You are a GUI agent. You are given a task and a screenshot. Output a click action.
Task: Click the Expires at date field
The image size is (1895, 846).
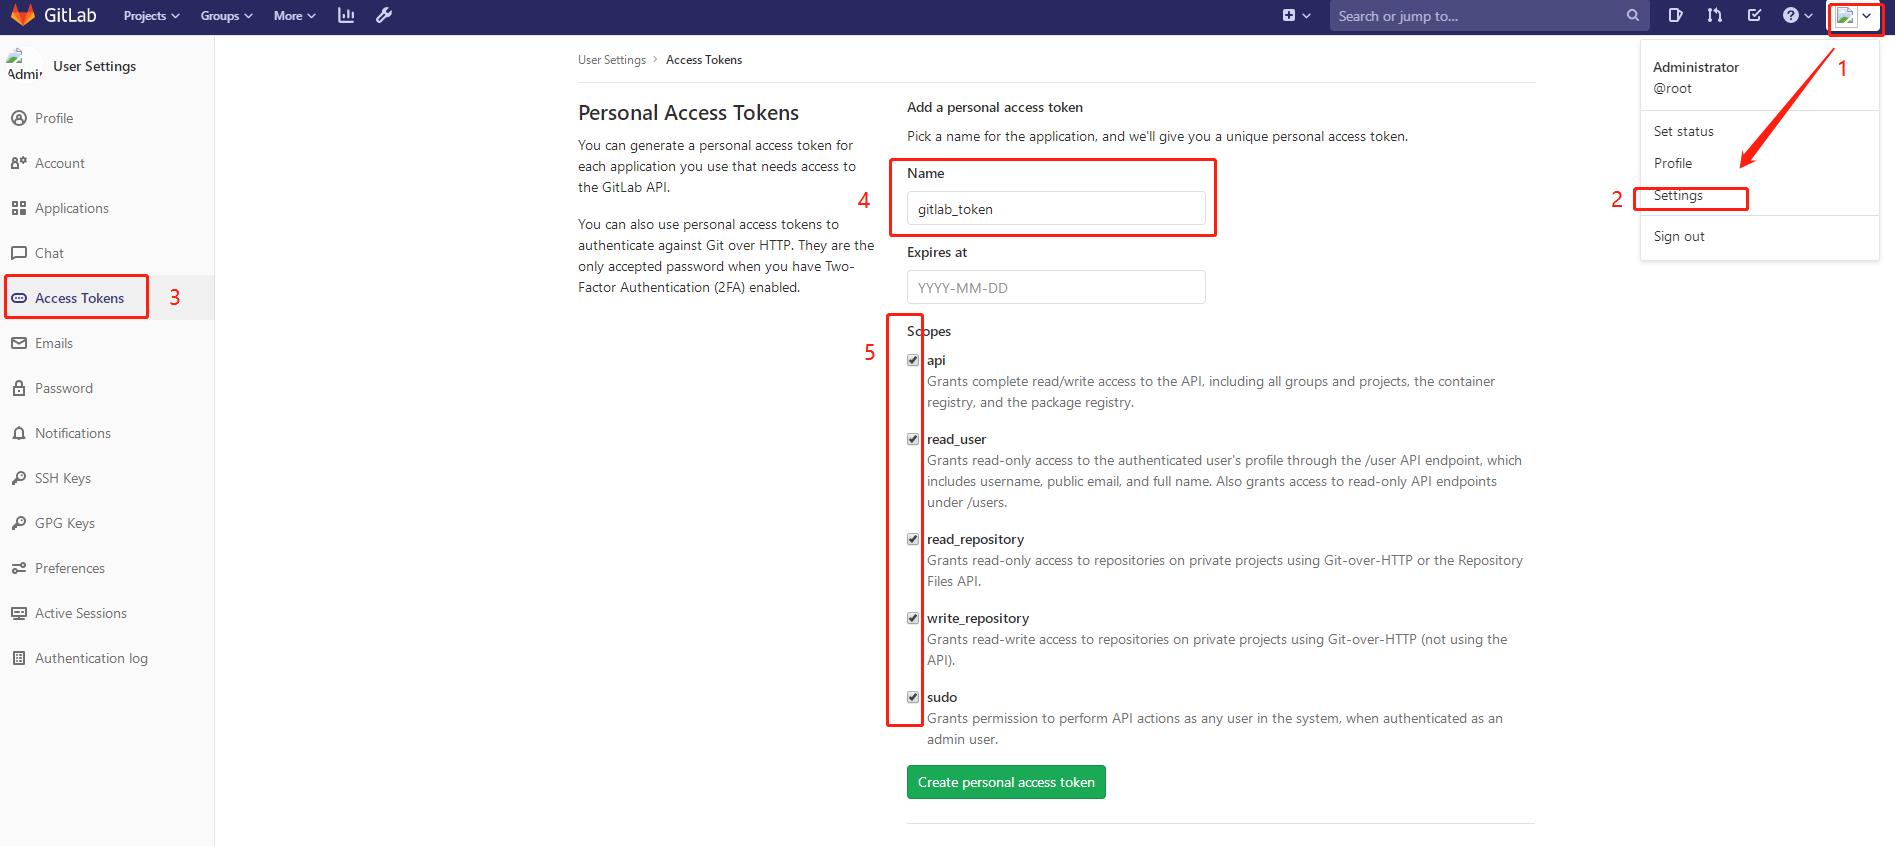click(1056, 287)
